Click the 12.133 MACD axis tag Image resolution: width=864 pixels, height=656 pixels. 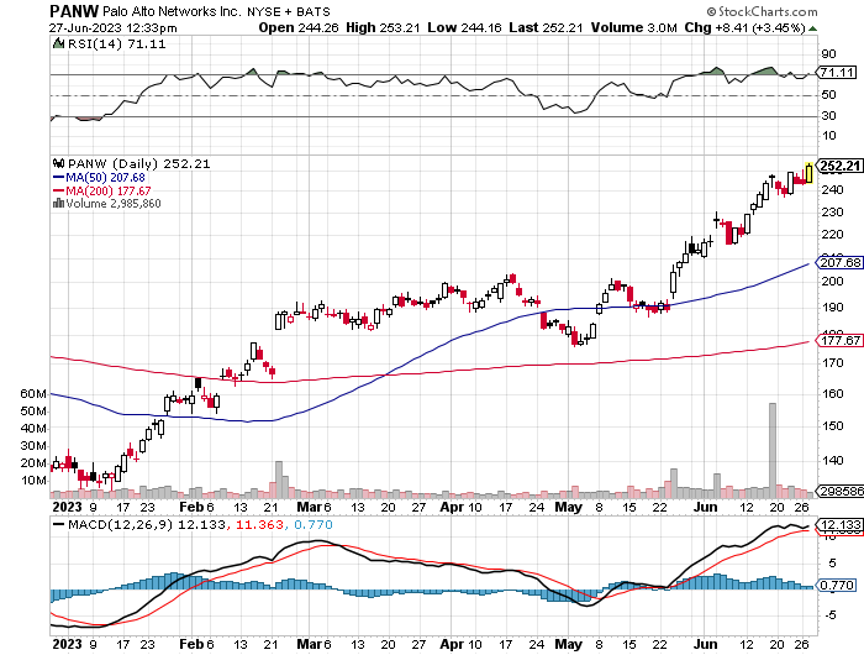coord(840,525)
